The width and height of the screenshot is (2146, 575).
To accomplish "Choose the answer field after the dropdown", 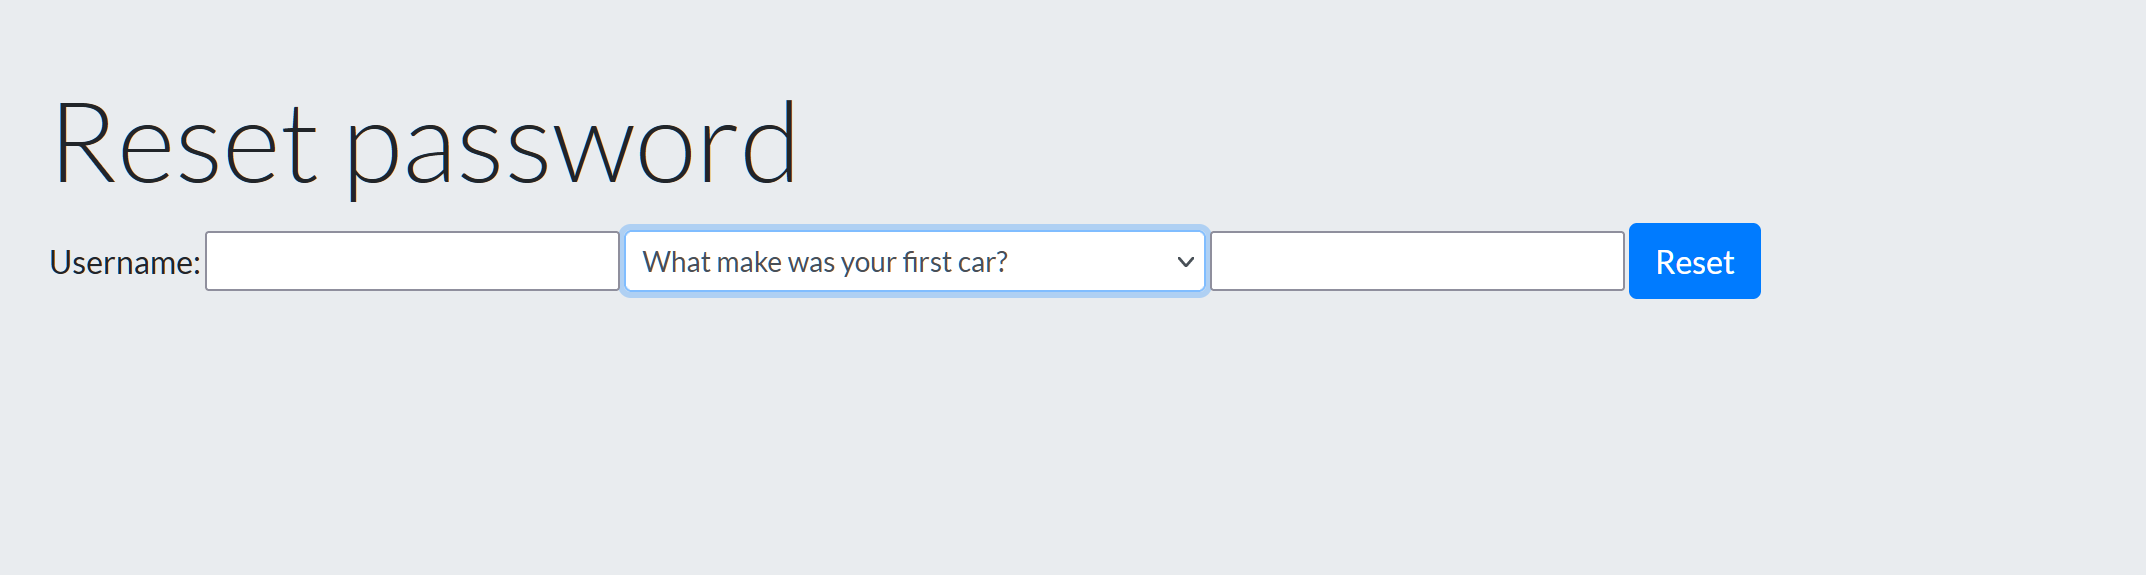I will pos(1417,261).
